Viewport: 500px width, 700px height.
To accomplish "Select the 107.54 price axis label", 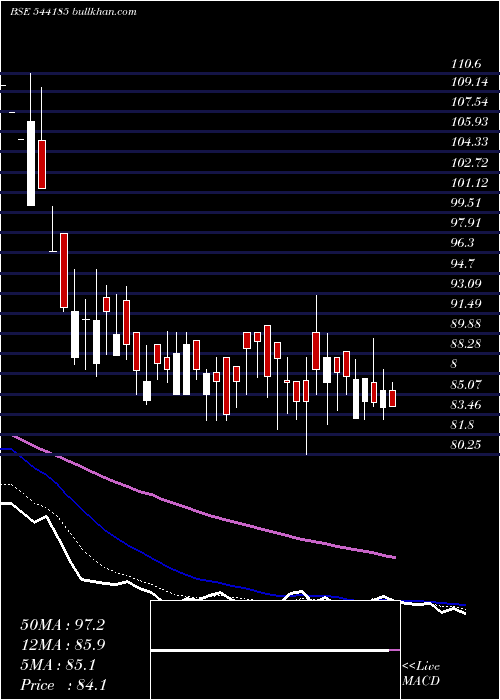I will (x=470, y=102).
